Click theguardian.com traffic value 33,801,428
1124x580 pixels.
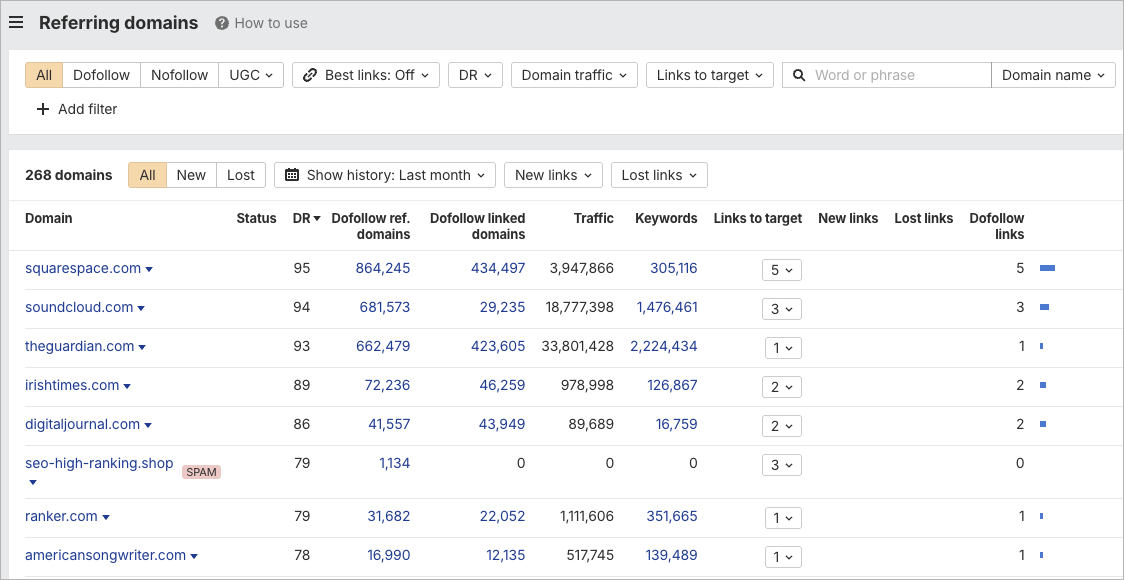coord(578,346)
